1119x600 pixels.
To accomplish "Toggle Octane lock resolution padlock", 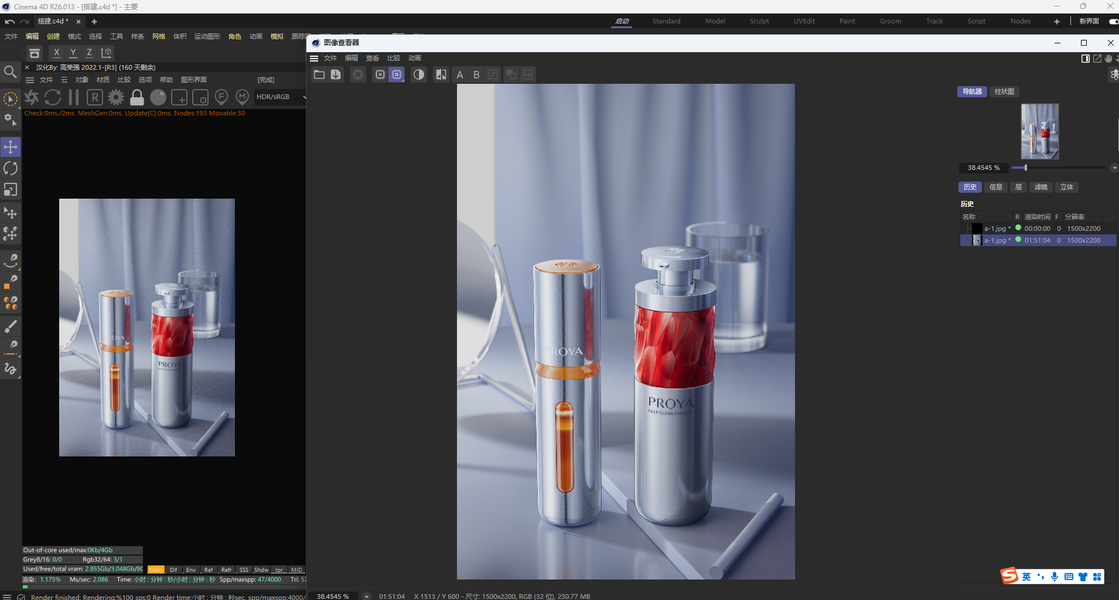I will (x=137, y=97).
